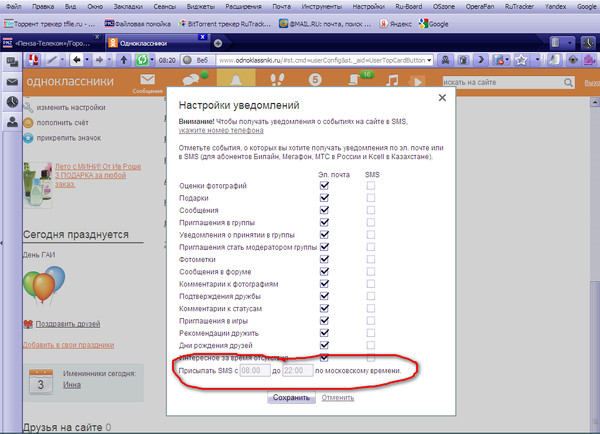This screenshot has width=600, height=434.
Task: Click Добавить в свои праздники link
Action: 68,345
